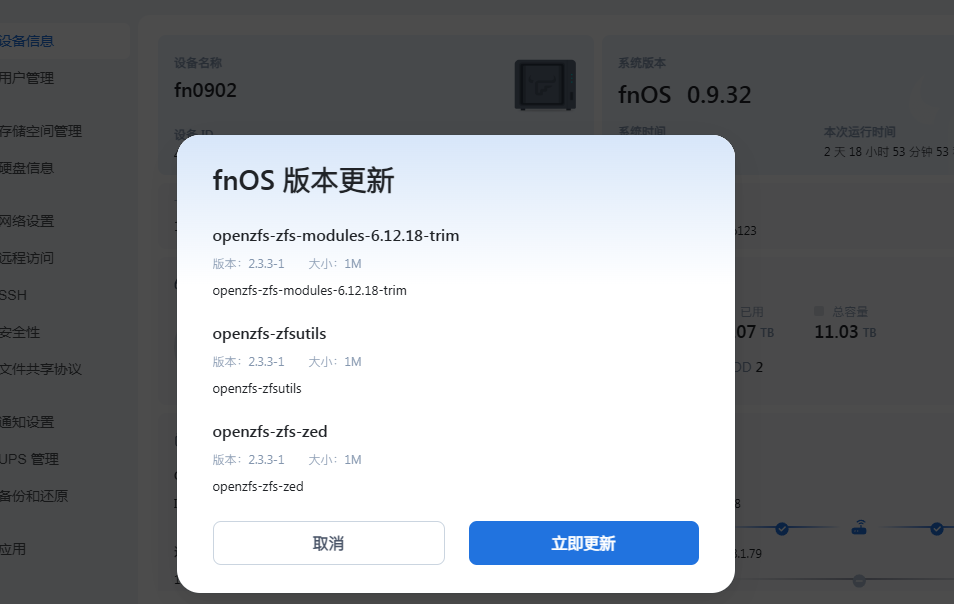
Task: Go to 存储空间管理 settings
Action: [41, 131]
